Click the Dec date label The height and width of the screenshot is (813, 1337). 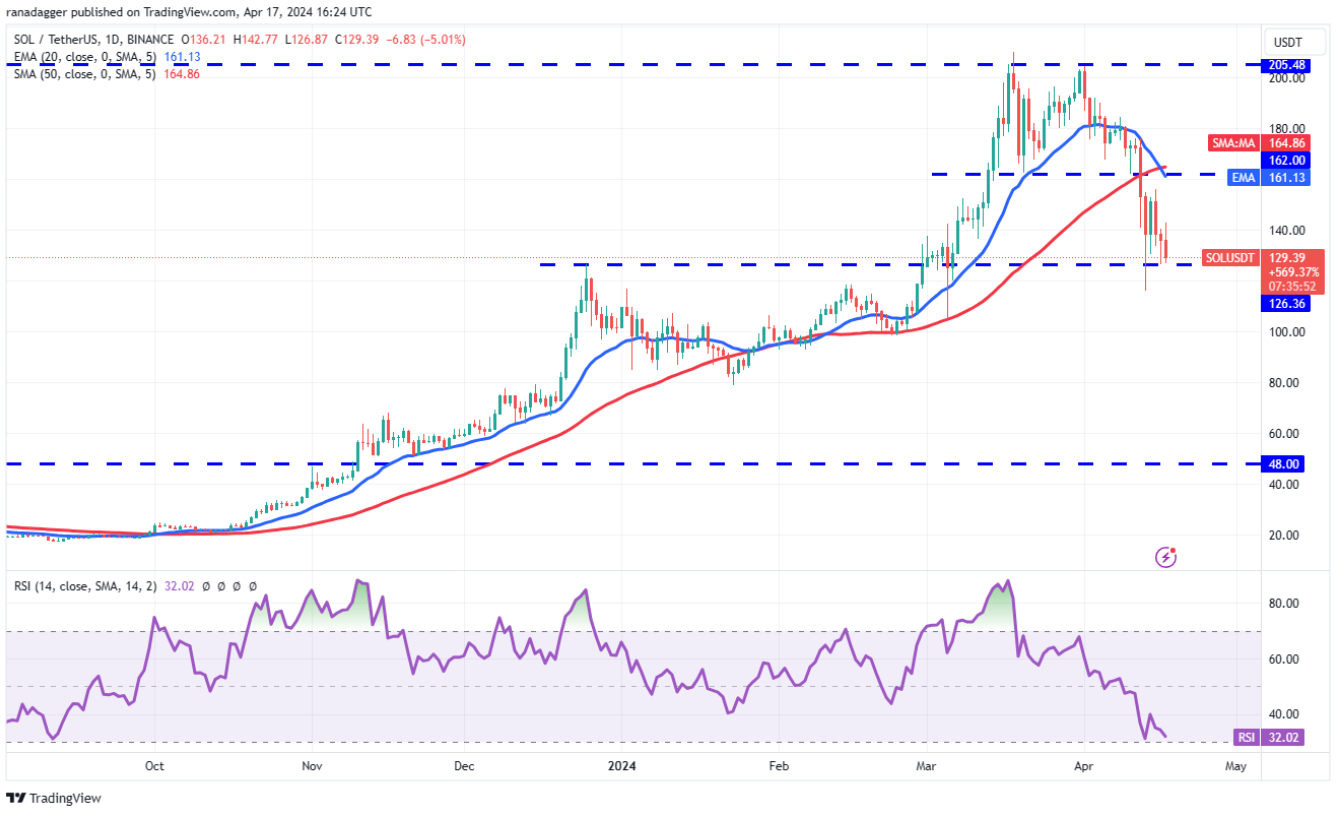464,767
